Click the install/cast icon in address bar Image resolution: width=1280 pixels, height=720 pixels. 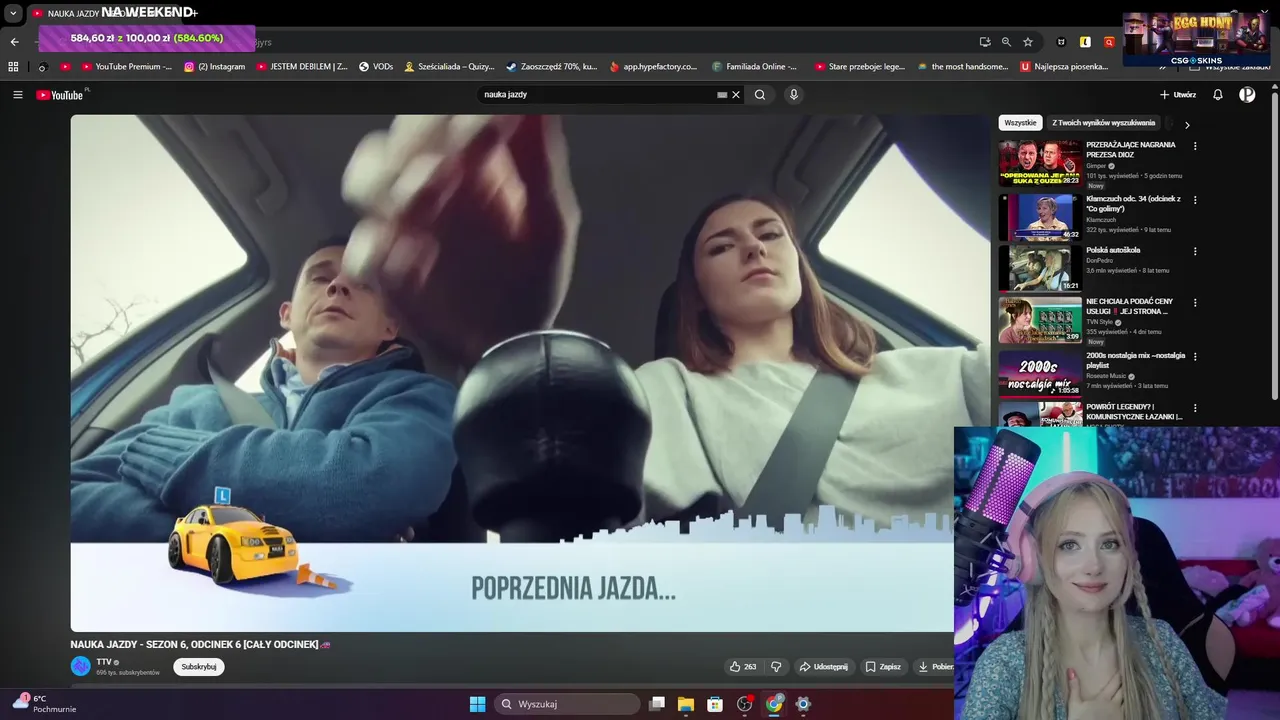pos(985,42)
